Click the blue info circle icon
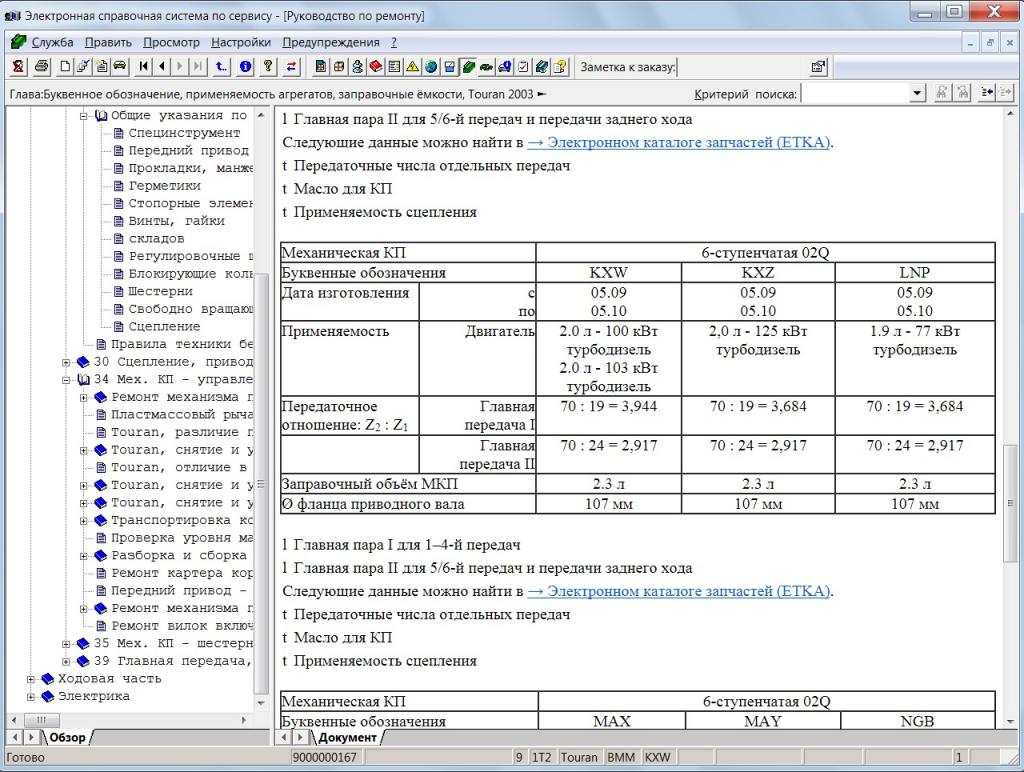 pos(245,67)
